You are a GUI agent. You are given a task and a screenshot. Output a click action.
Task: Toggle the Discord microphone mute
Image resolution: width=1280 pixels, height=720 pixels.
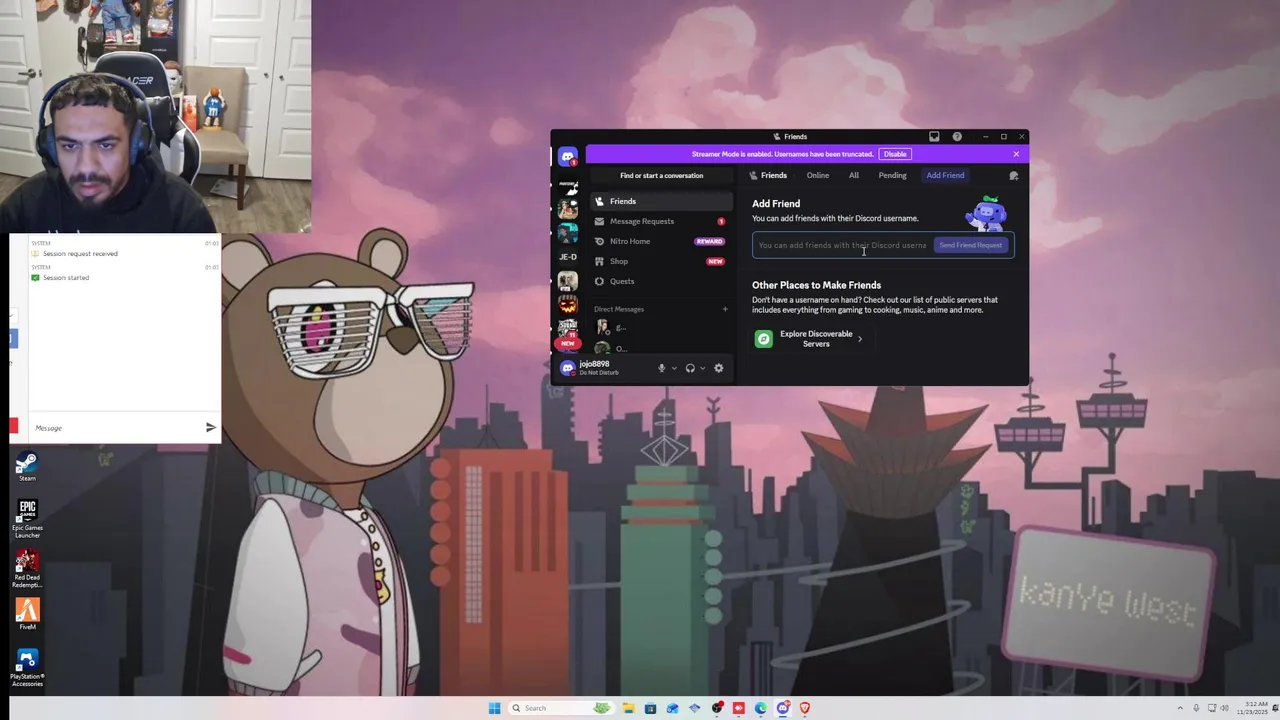pos(661,368)
